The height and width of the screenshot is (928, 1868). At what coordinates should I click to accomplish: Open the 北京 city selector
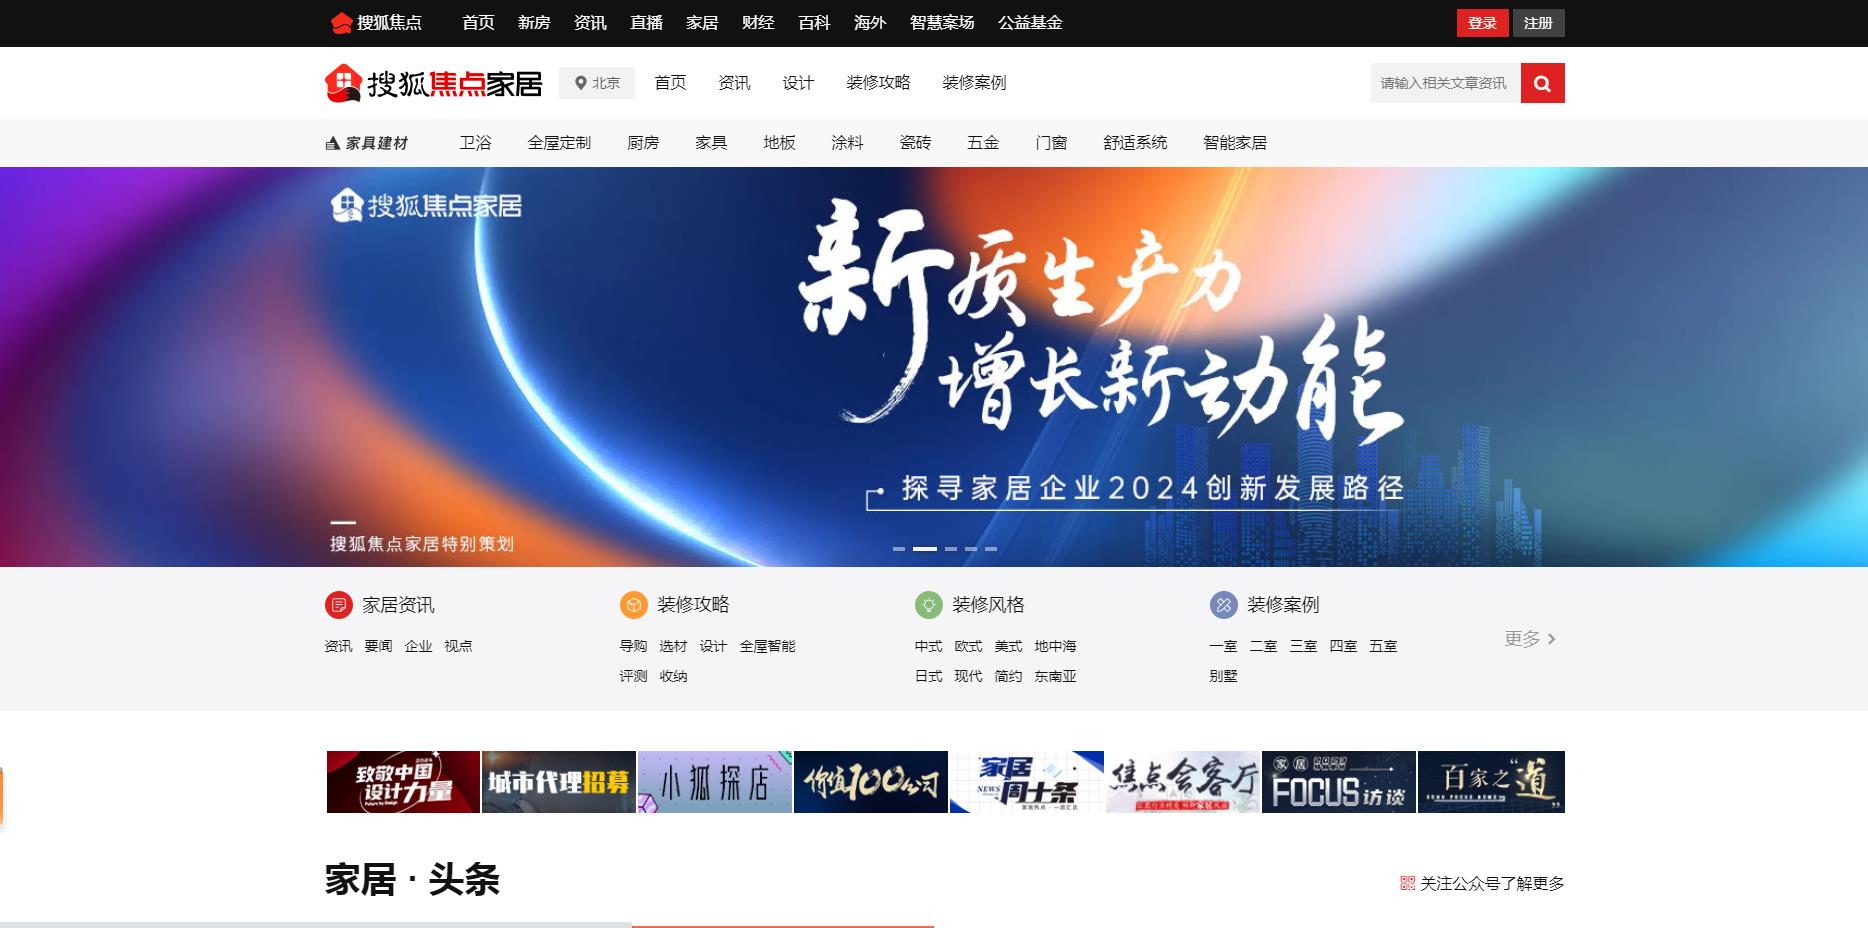coord(597,83)
